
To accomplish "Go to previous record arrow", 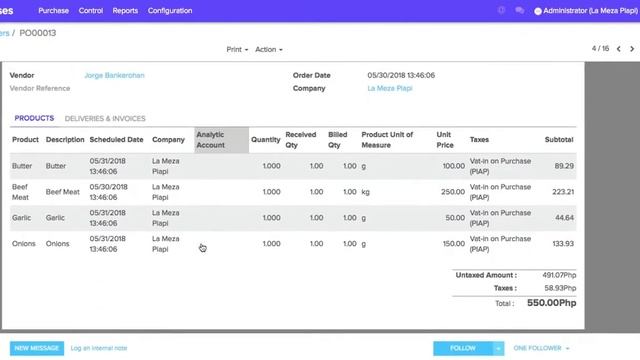I will coord(619,49).
